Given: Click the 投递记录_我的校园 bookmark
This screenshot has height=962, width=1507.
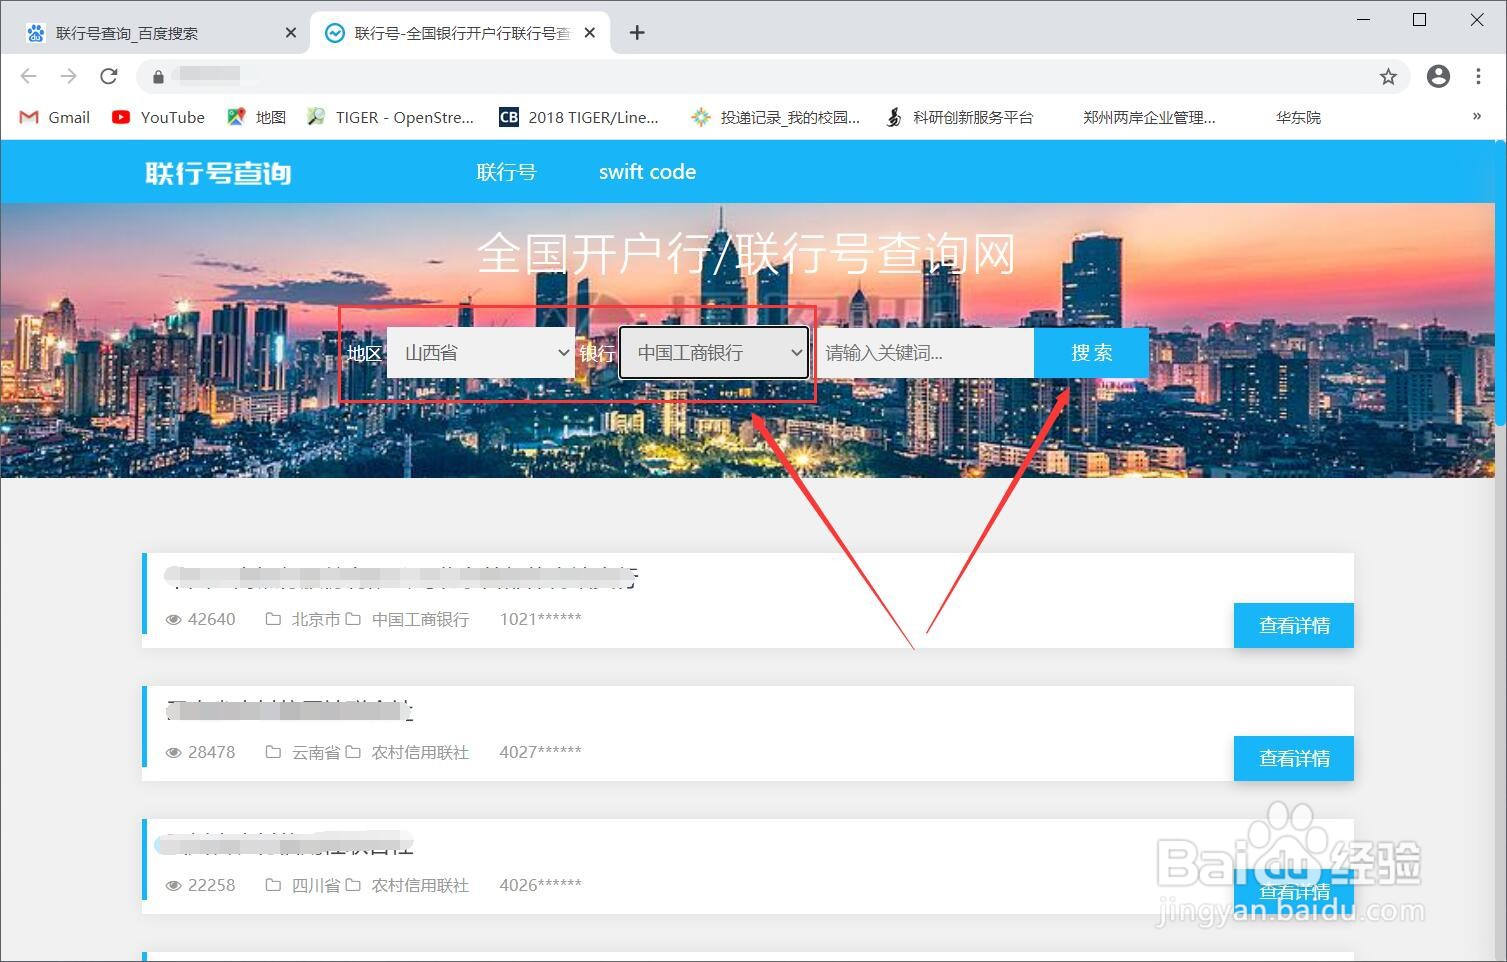Looking at the screenshot, I should 776,117.
